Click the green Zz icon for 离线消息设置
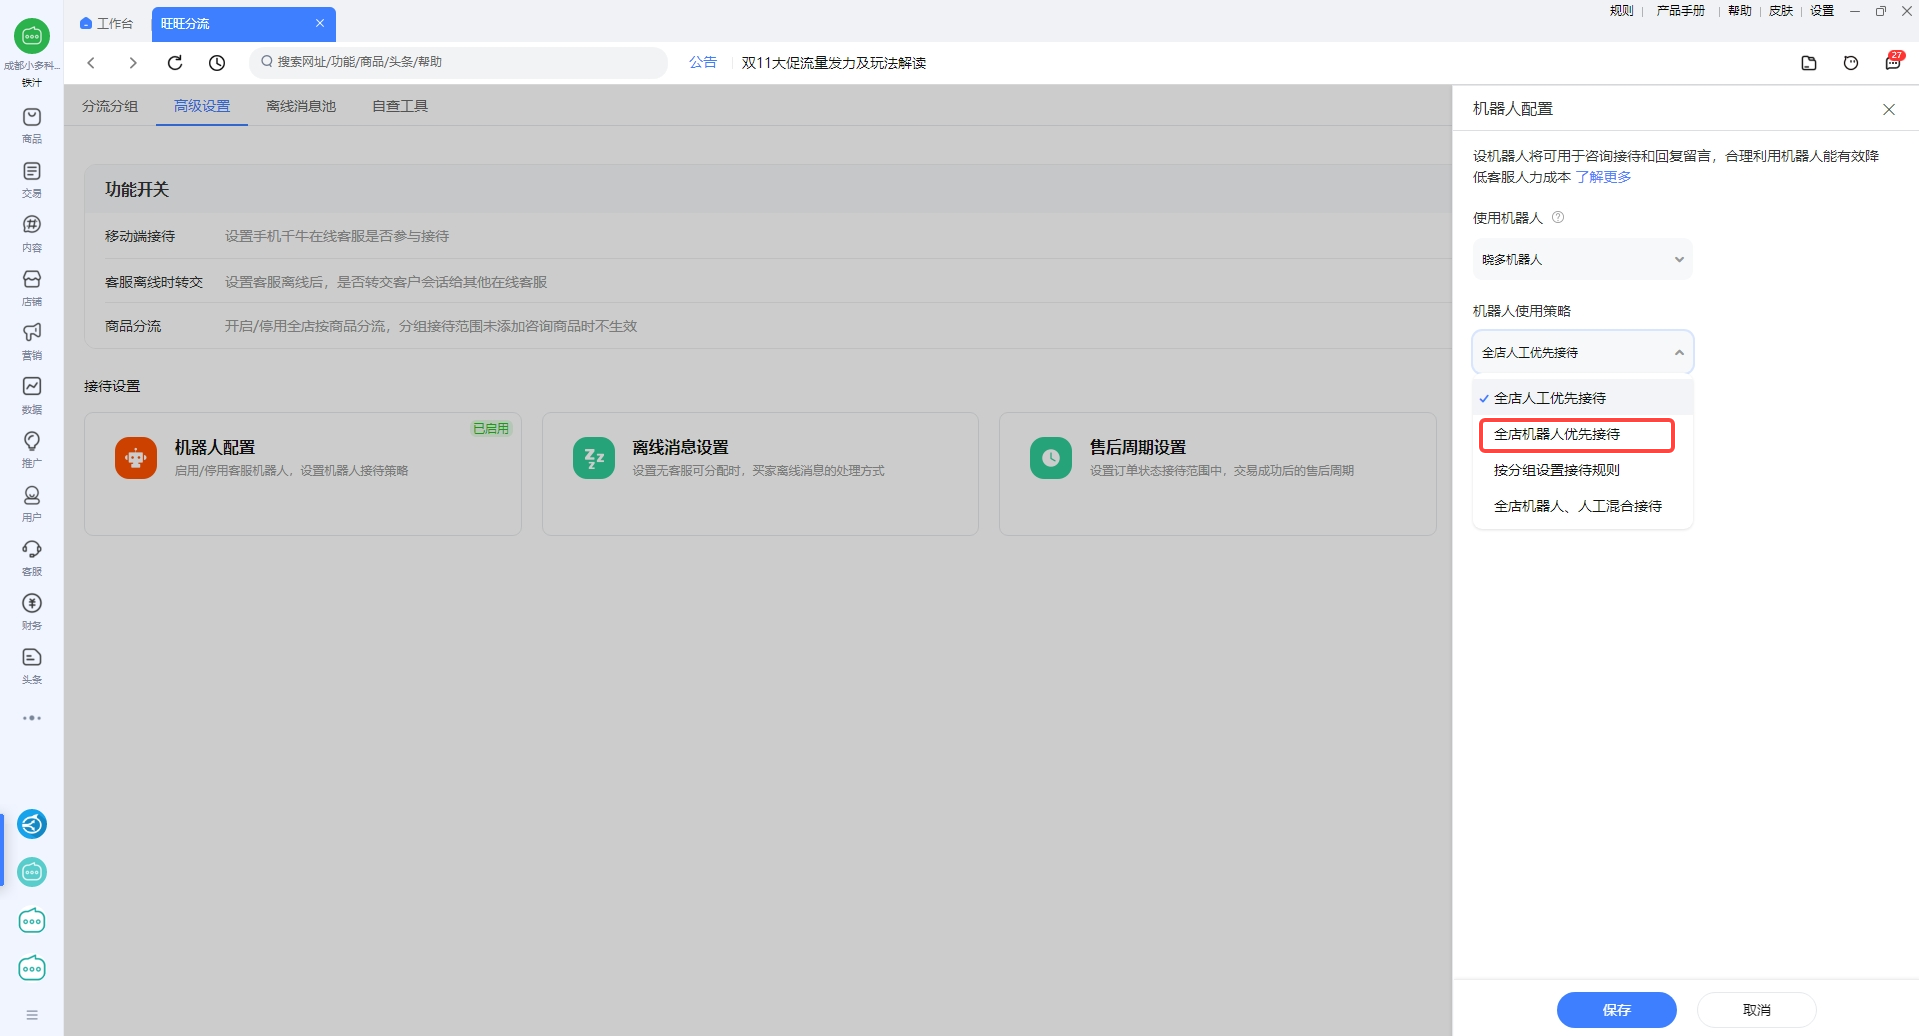The image size is (1919, 1036). 594,458
